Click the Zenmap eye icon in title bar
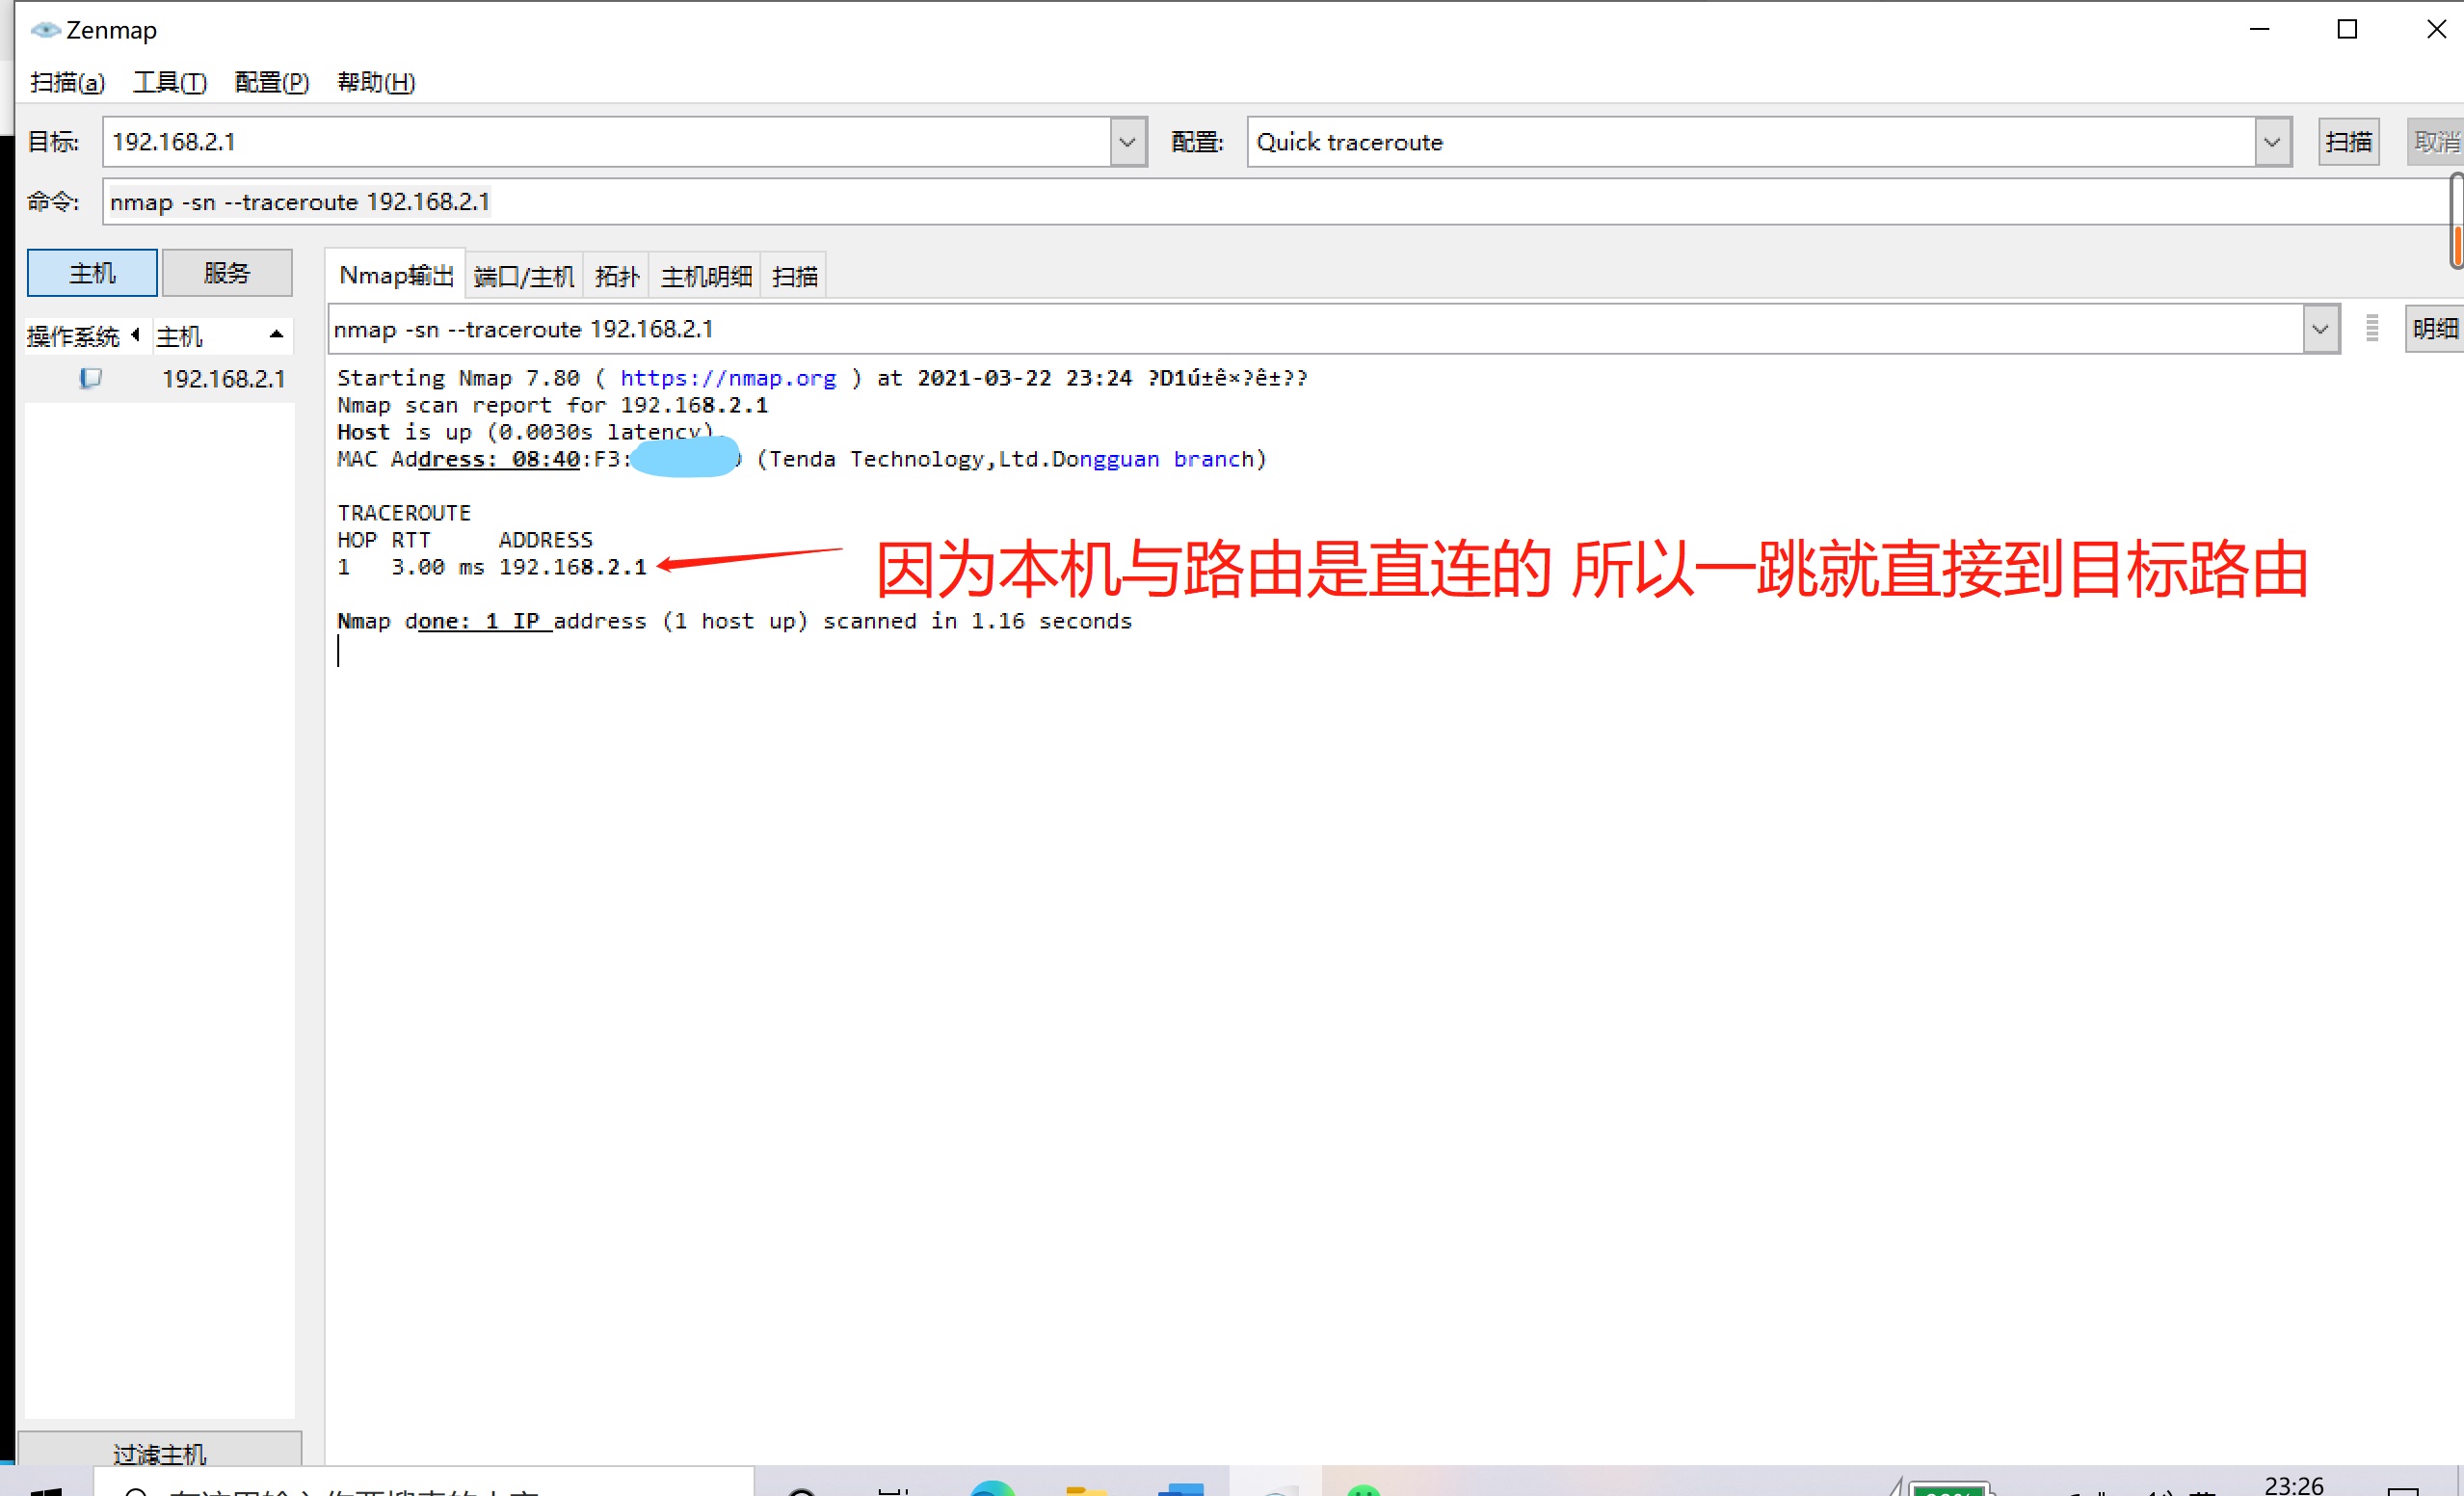Screen dimensions: 2464x1496 coord(45,30)
